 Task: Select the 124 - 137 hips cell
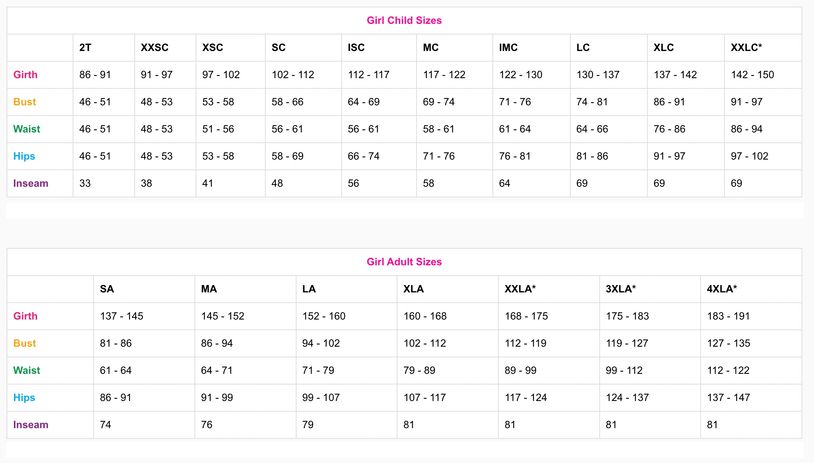[x=627, y=398]
